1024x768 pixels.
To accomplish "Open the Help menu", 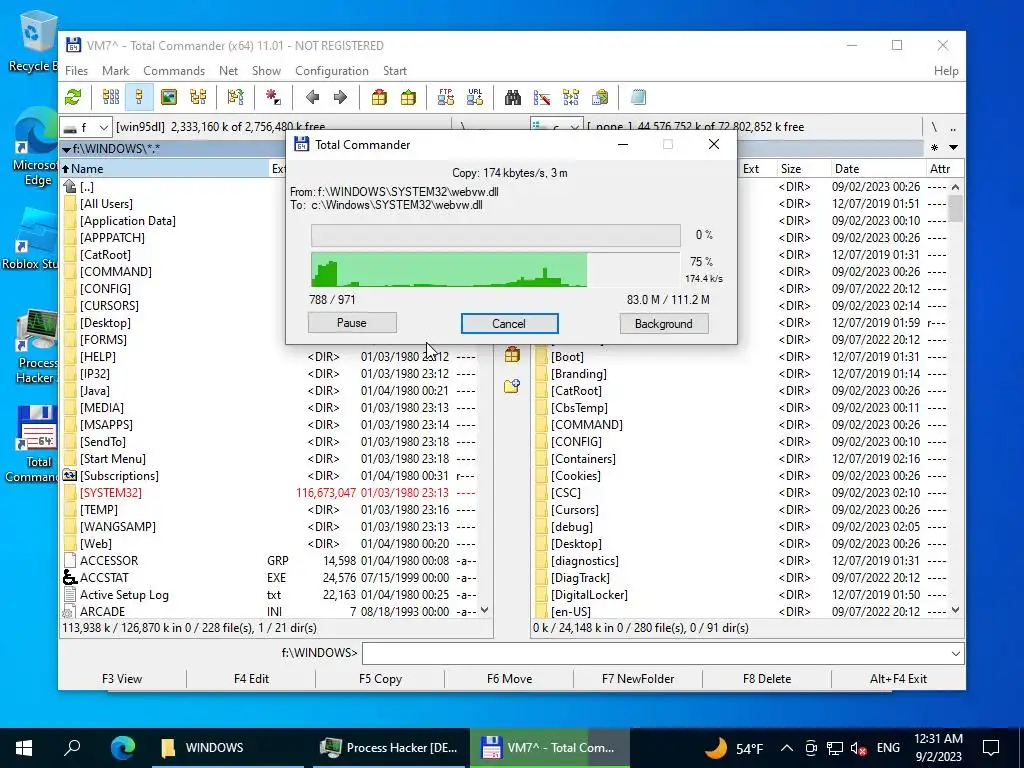I will click(x=946, y=71).
